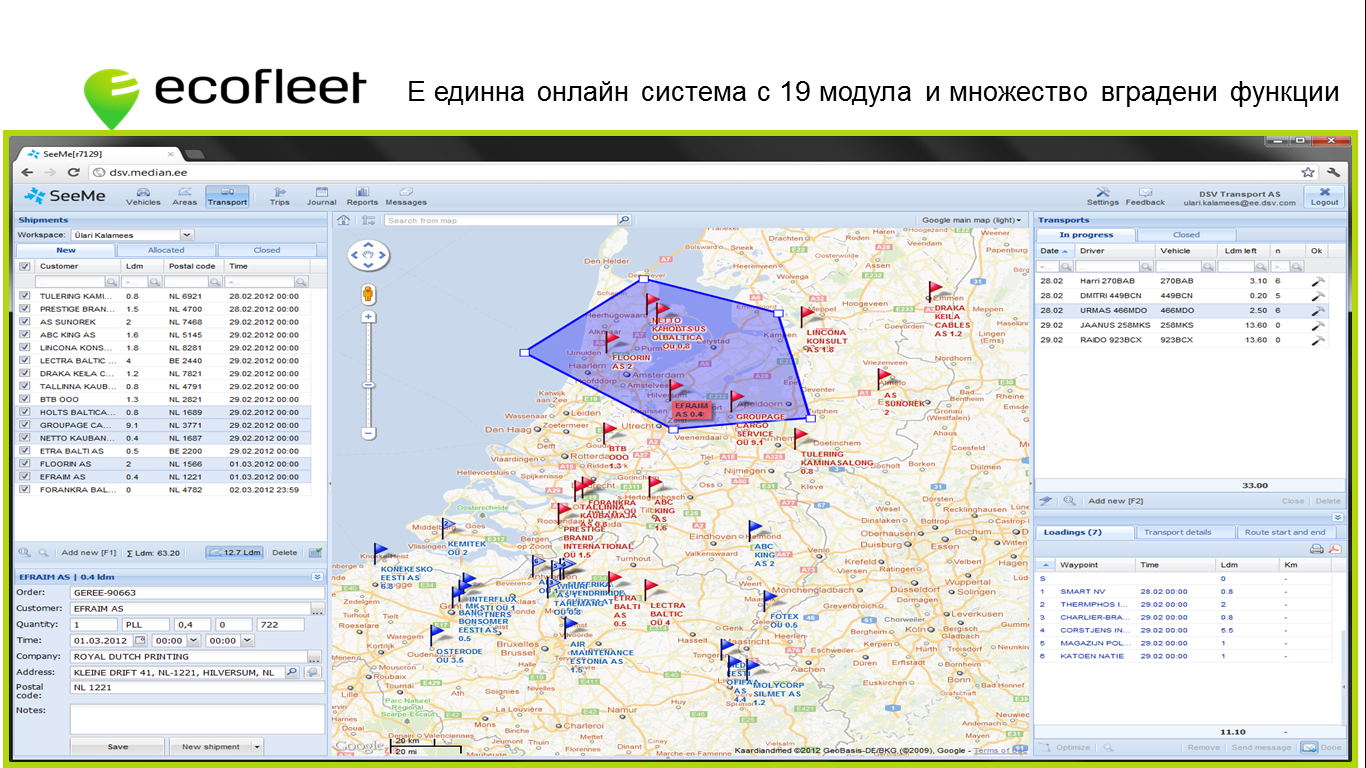Switch to the Allocated shipments tab
The height and width of the screenshot is (768, 1366).
[x=166, y=250]
